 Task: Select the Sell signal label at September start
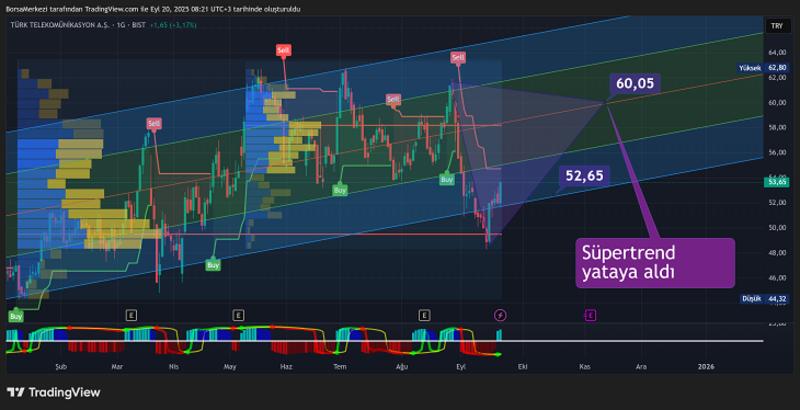pyautogui.click(x=458, y=57)
